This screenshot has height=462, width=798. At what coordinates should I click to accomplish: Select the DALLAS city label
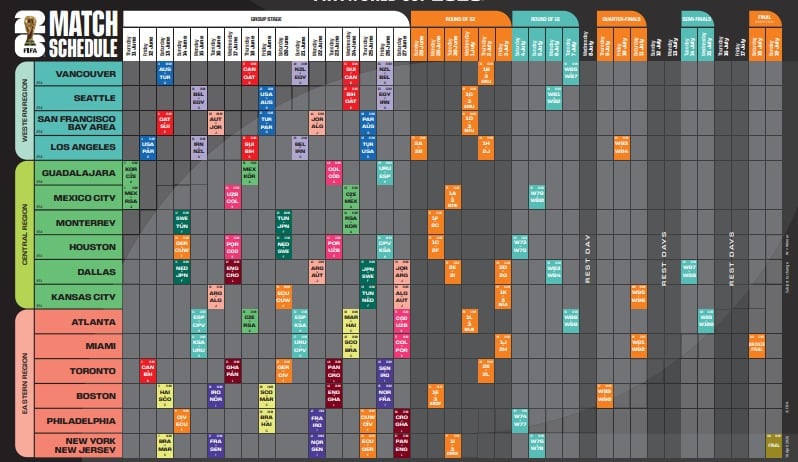78,272
